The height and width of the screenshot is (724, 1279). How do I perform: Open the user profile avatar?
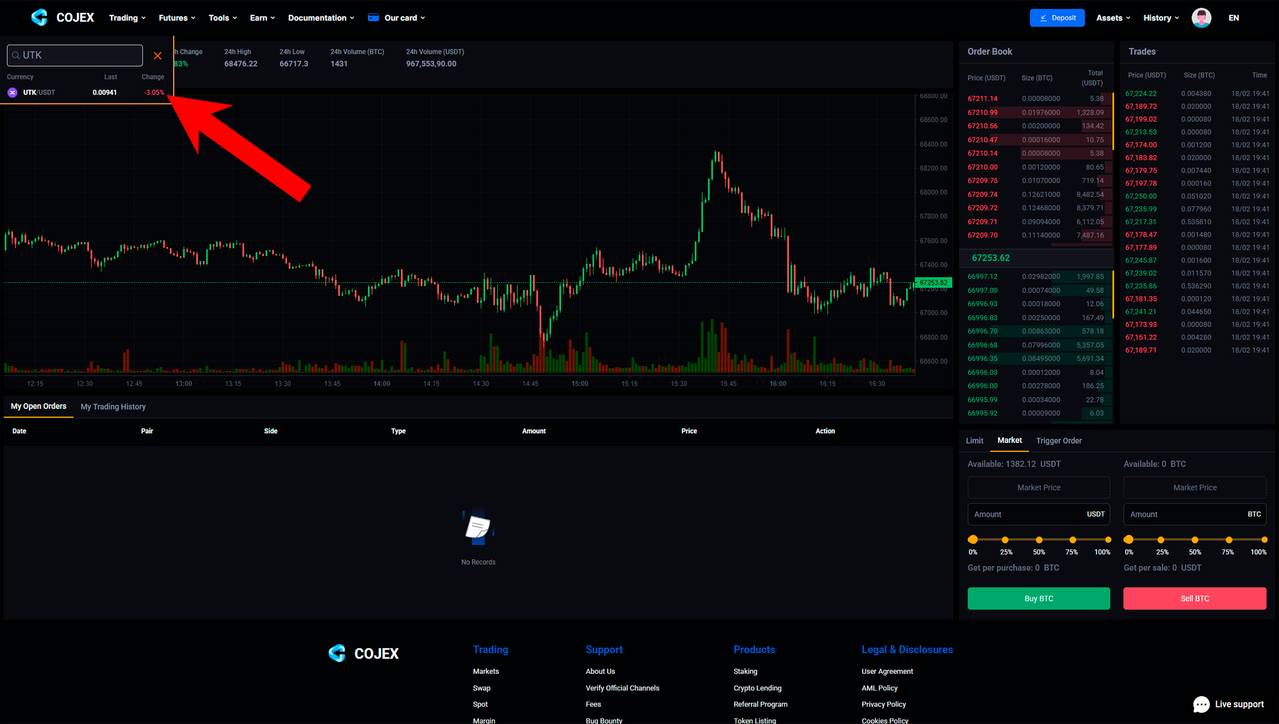[1202, 18]
